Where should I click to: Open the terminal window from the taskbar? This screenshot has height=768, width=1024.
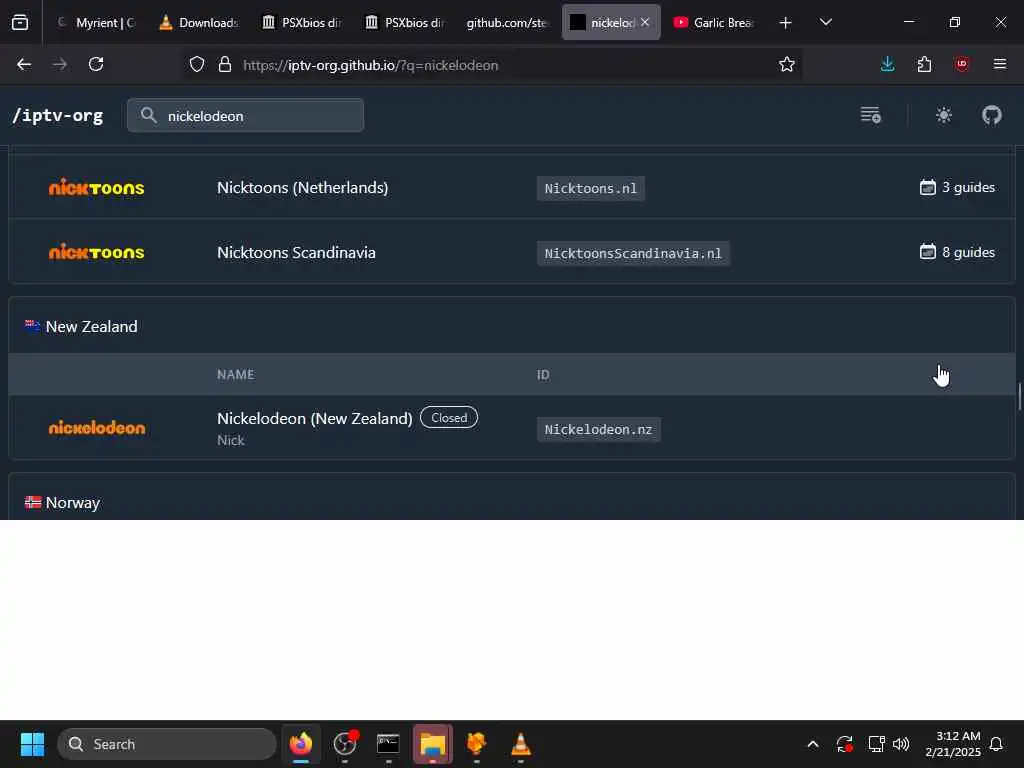388,744
